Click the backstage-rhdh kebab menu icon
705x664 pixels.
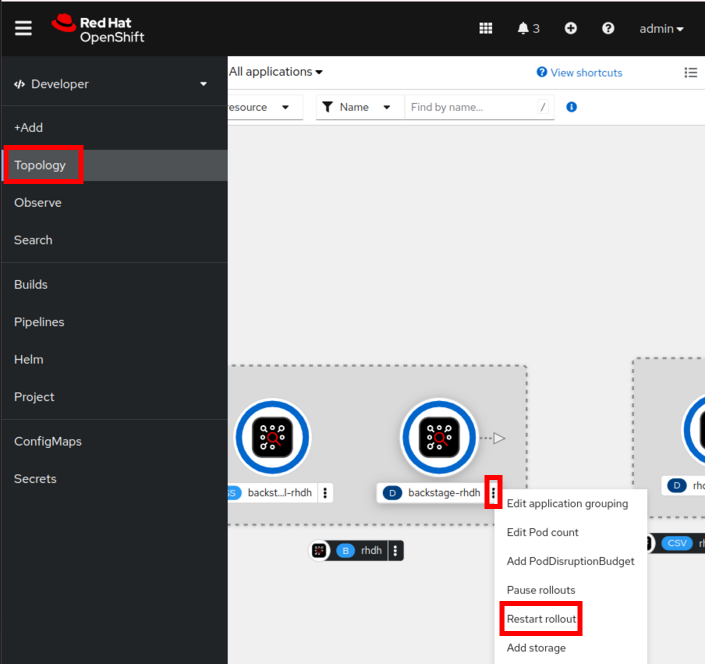pos(493,493)
